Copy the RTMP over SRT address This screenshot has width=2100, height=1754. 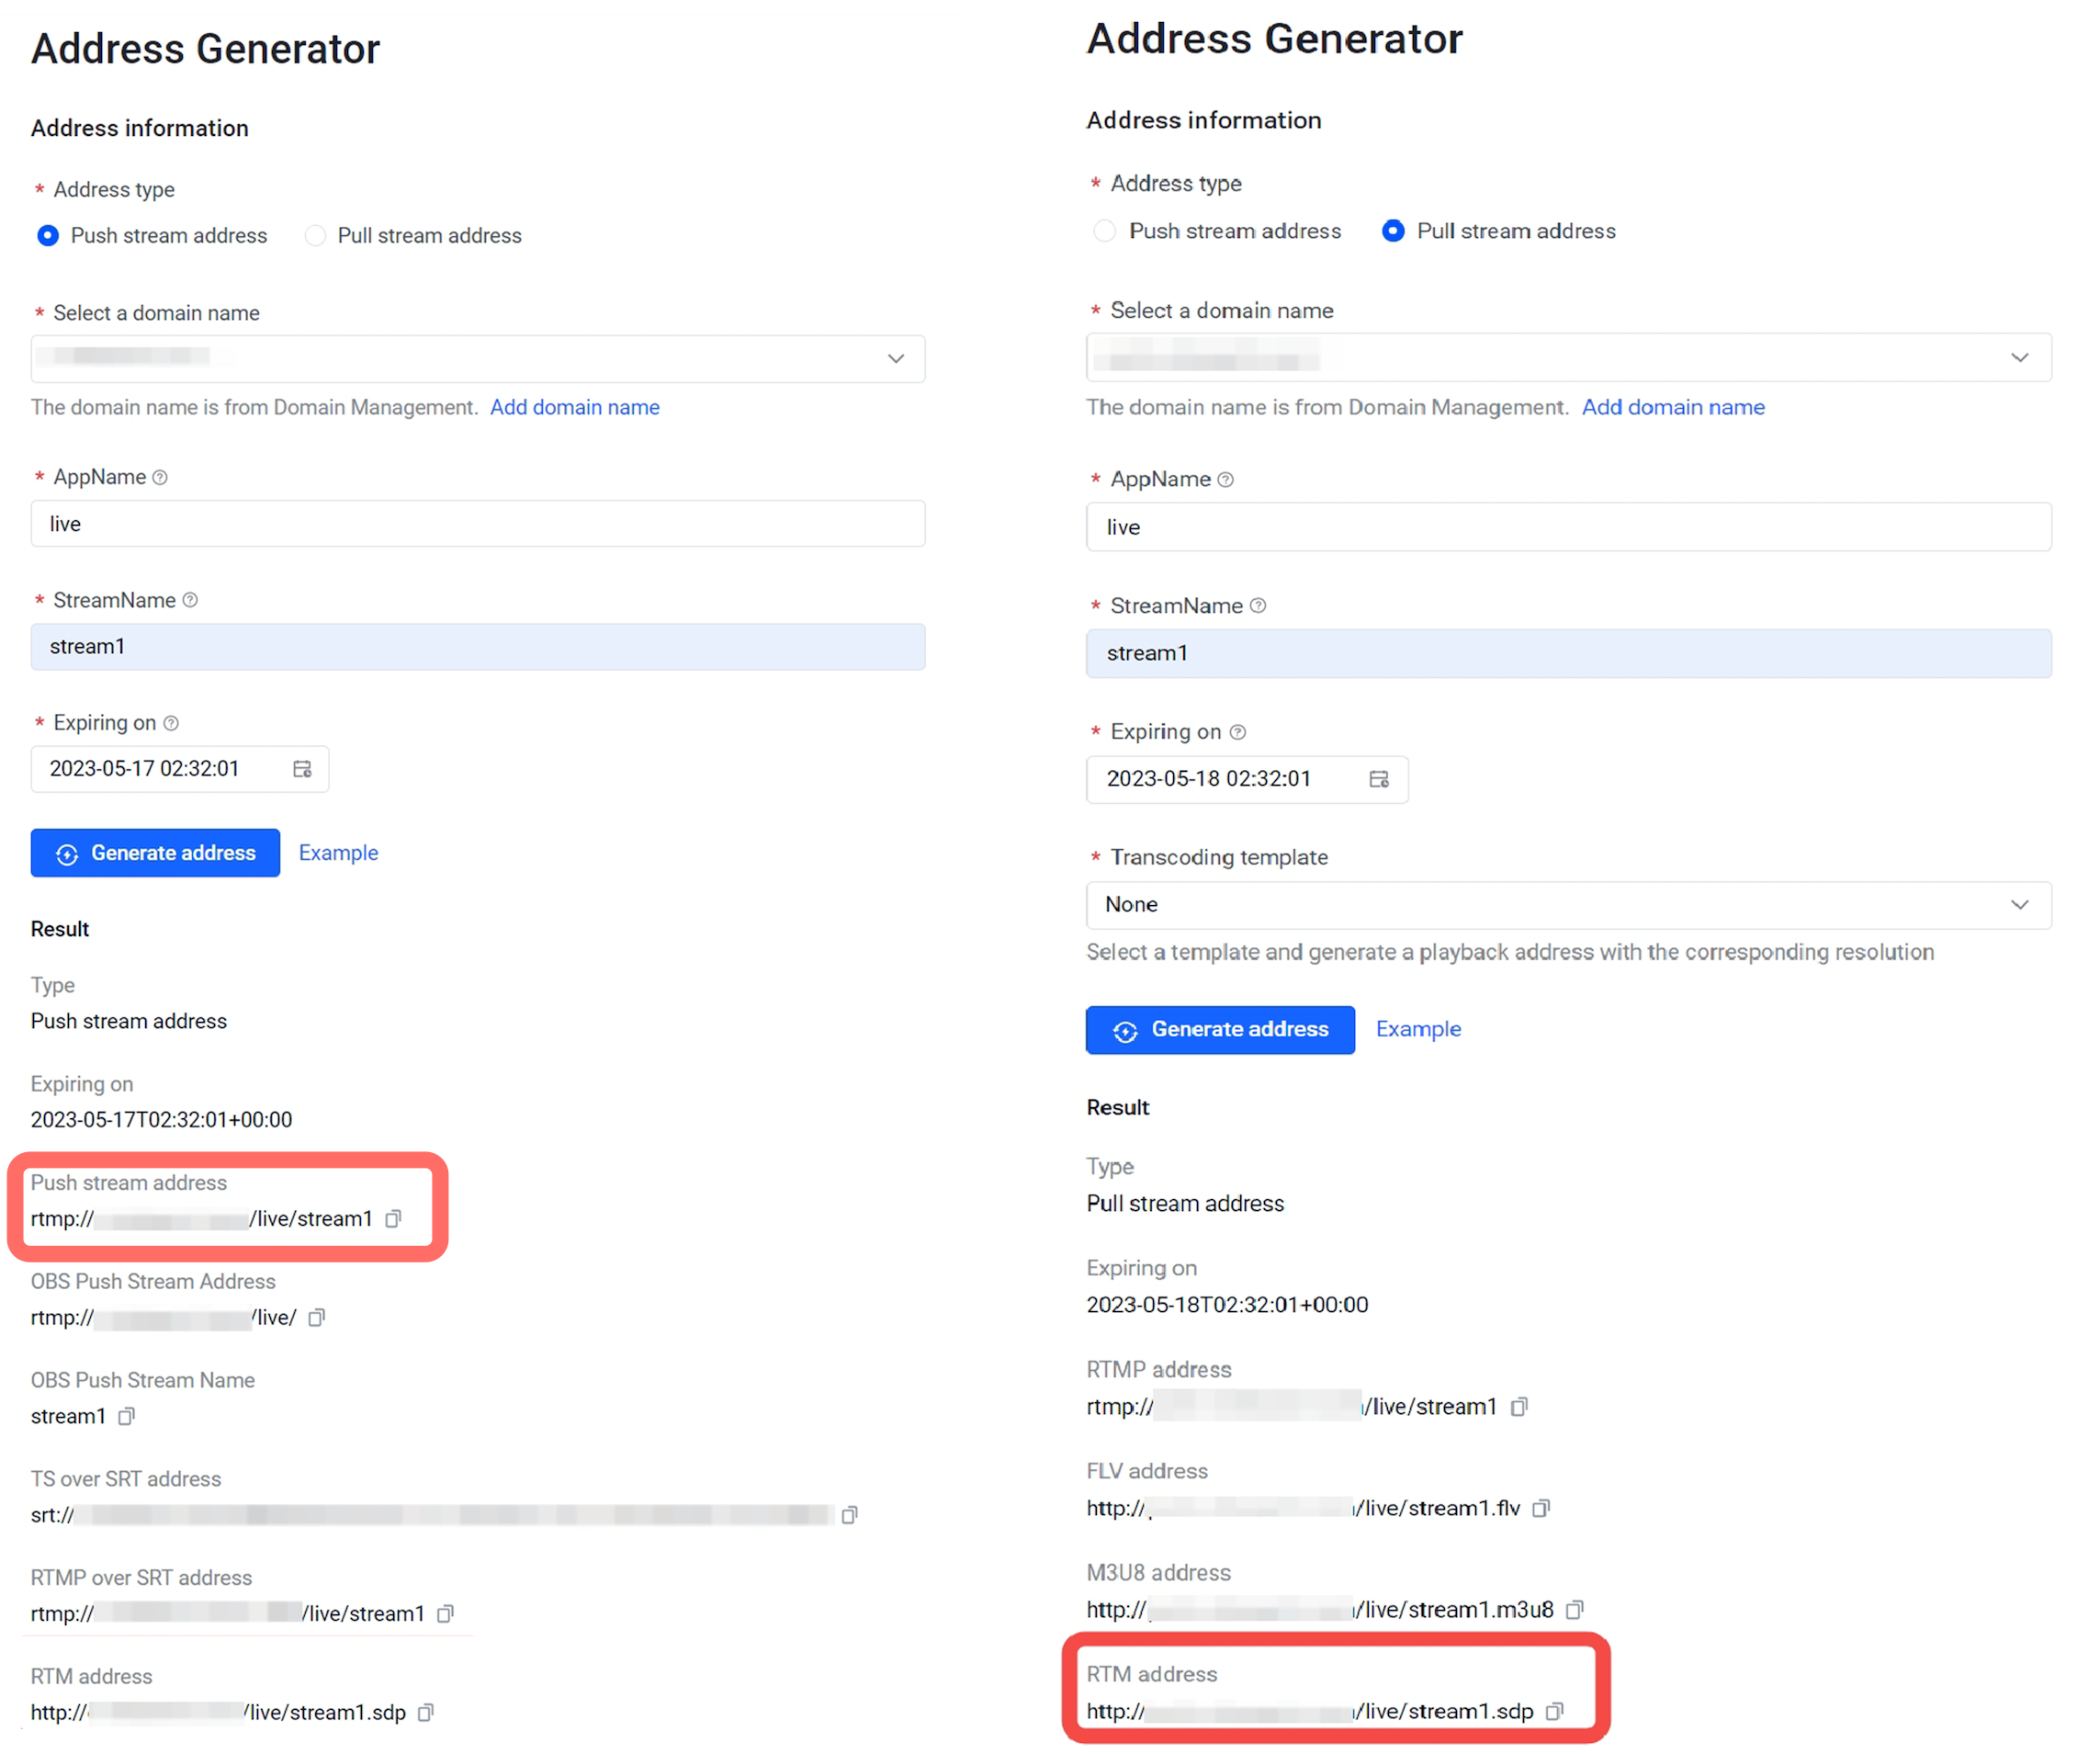445,1613
